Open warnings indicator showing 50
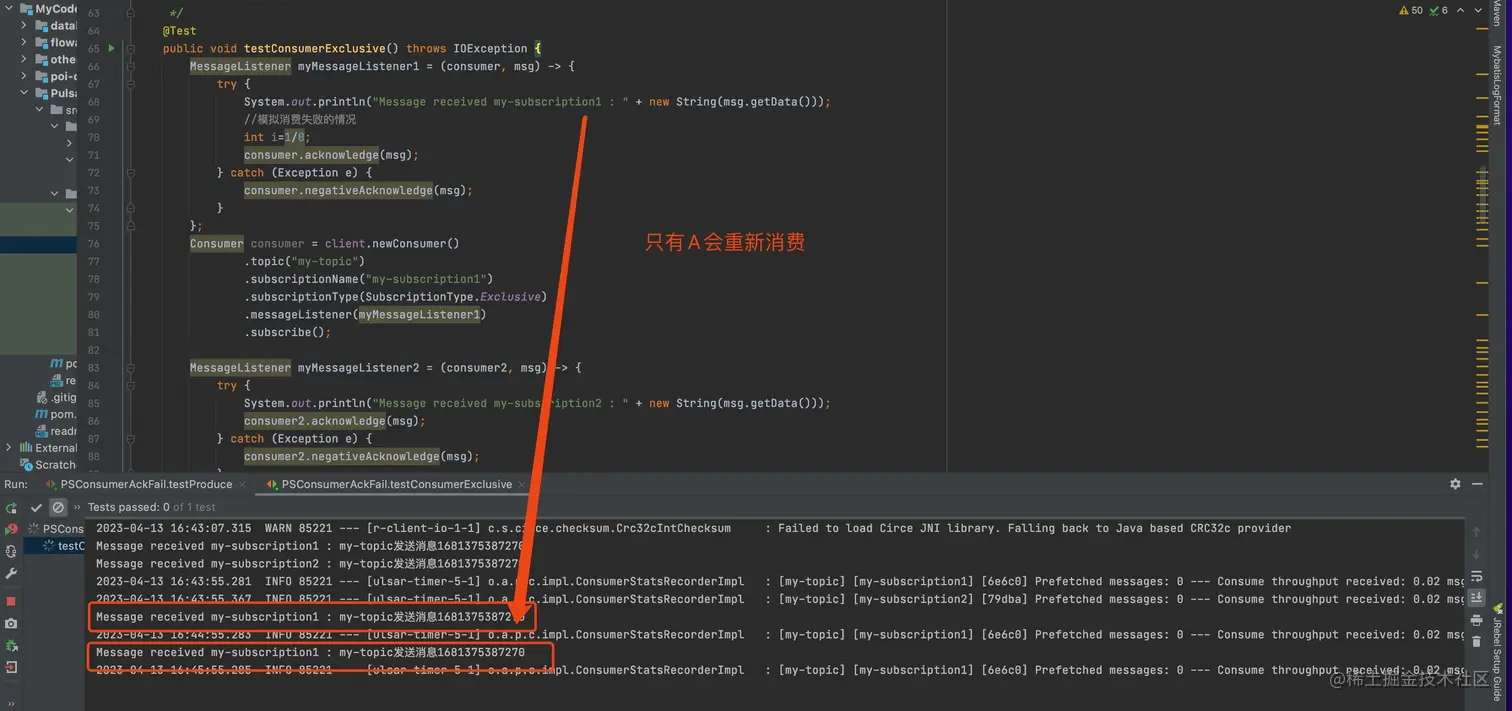 coord(1410,10)
